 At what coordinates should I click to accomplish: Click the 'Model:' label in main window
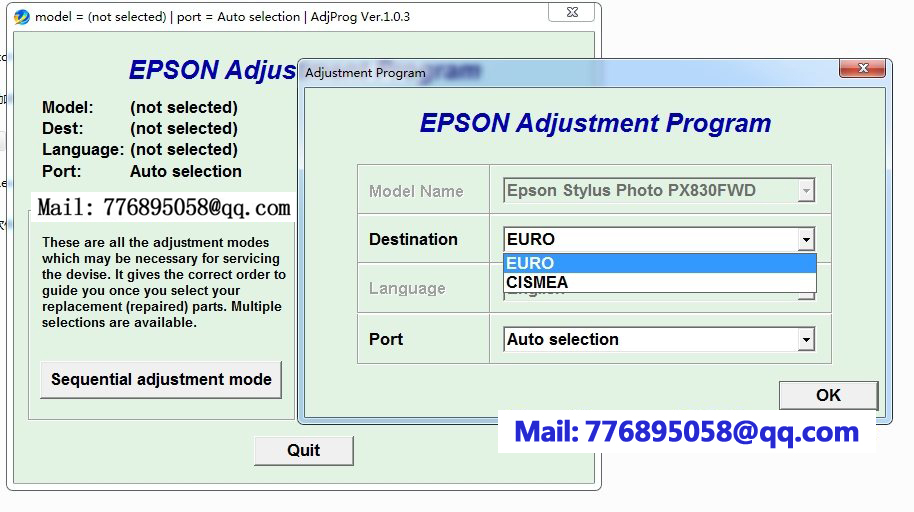[x=68, y=107]
